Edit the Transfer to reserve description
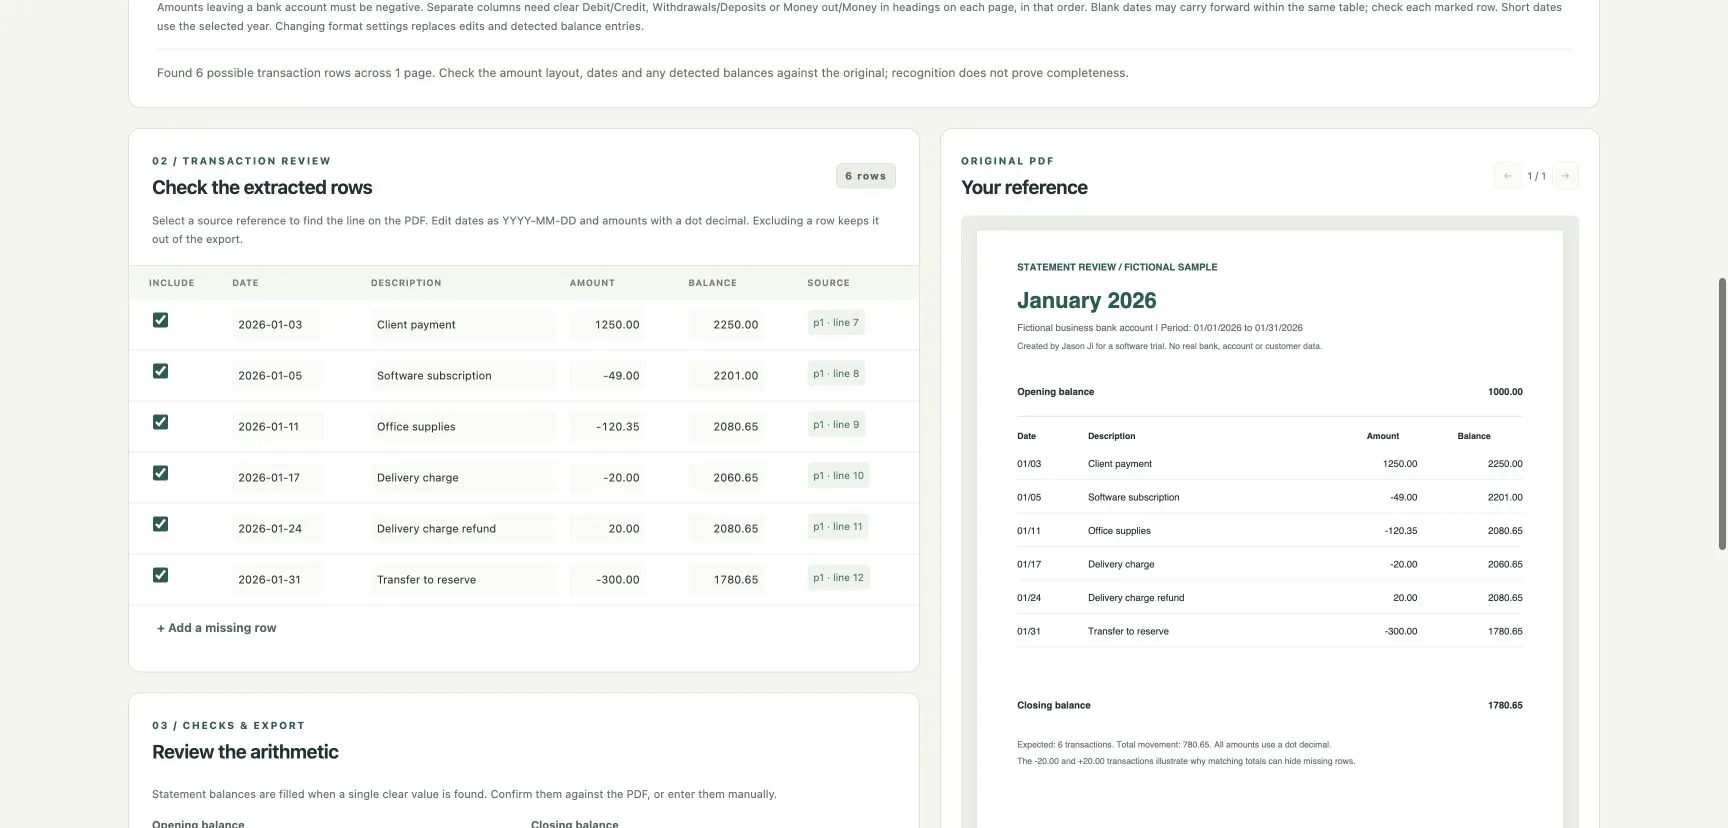This screenshot has height=828, width=1728. tap(462, 580)
